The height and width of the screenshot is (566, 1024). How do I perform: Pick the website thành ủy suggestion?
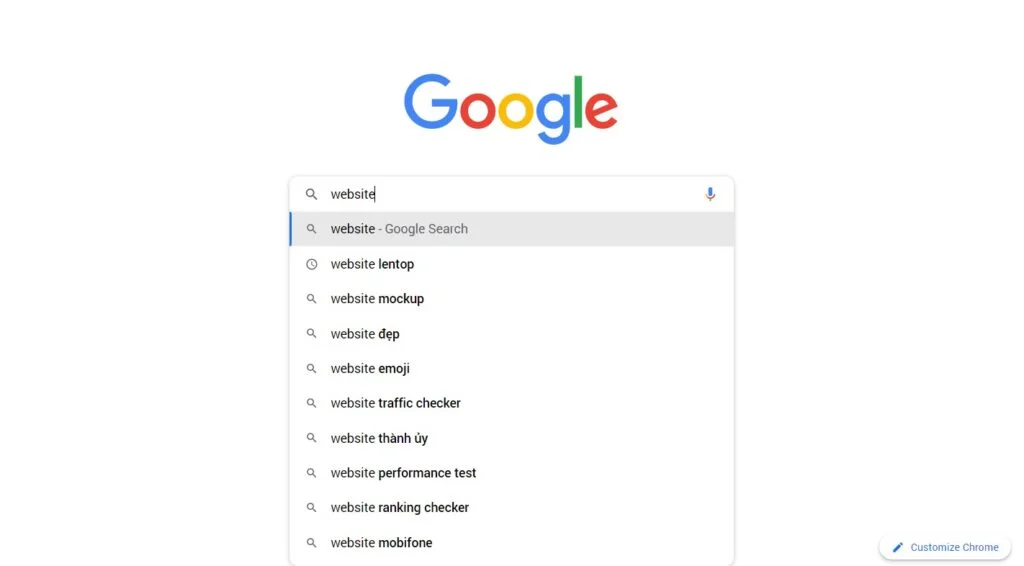512,438
